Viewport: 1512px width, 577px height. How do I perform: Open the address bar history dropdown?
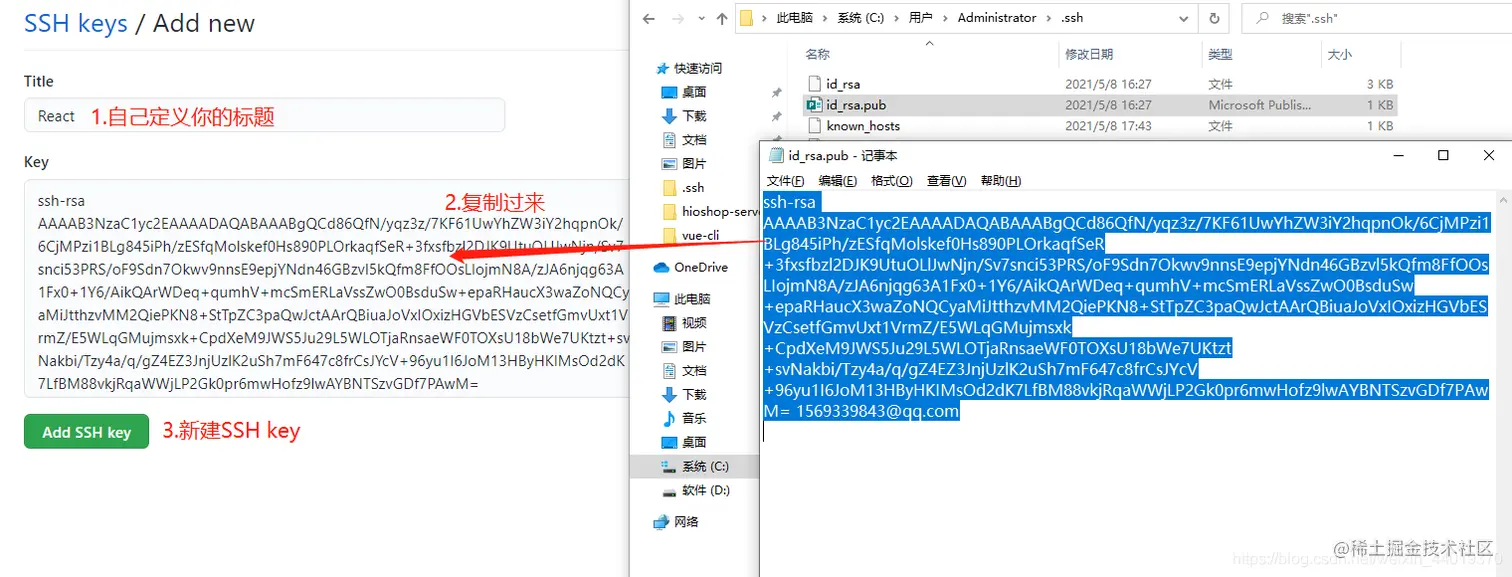coord(1184,17)
